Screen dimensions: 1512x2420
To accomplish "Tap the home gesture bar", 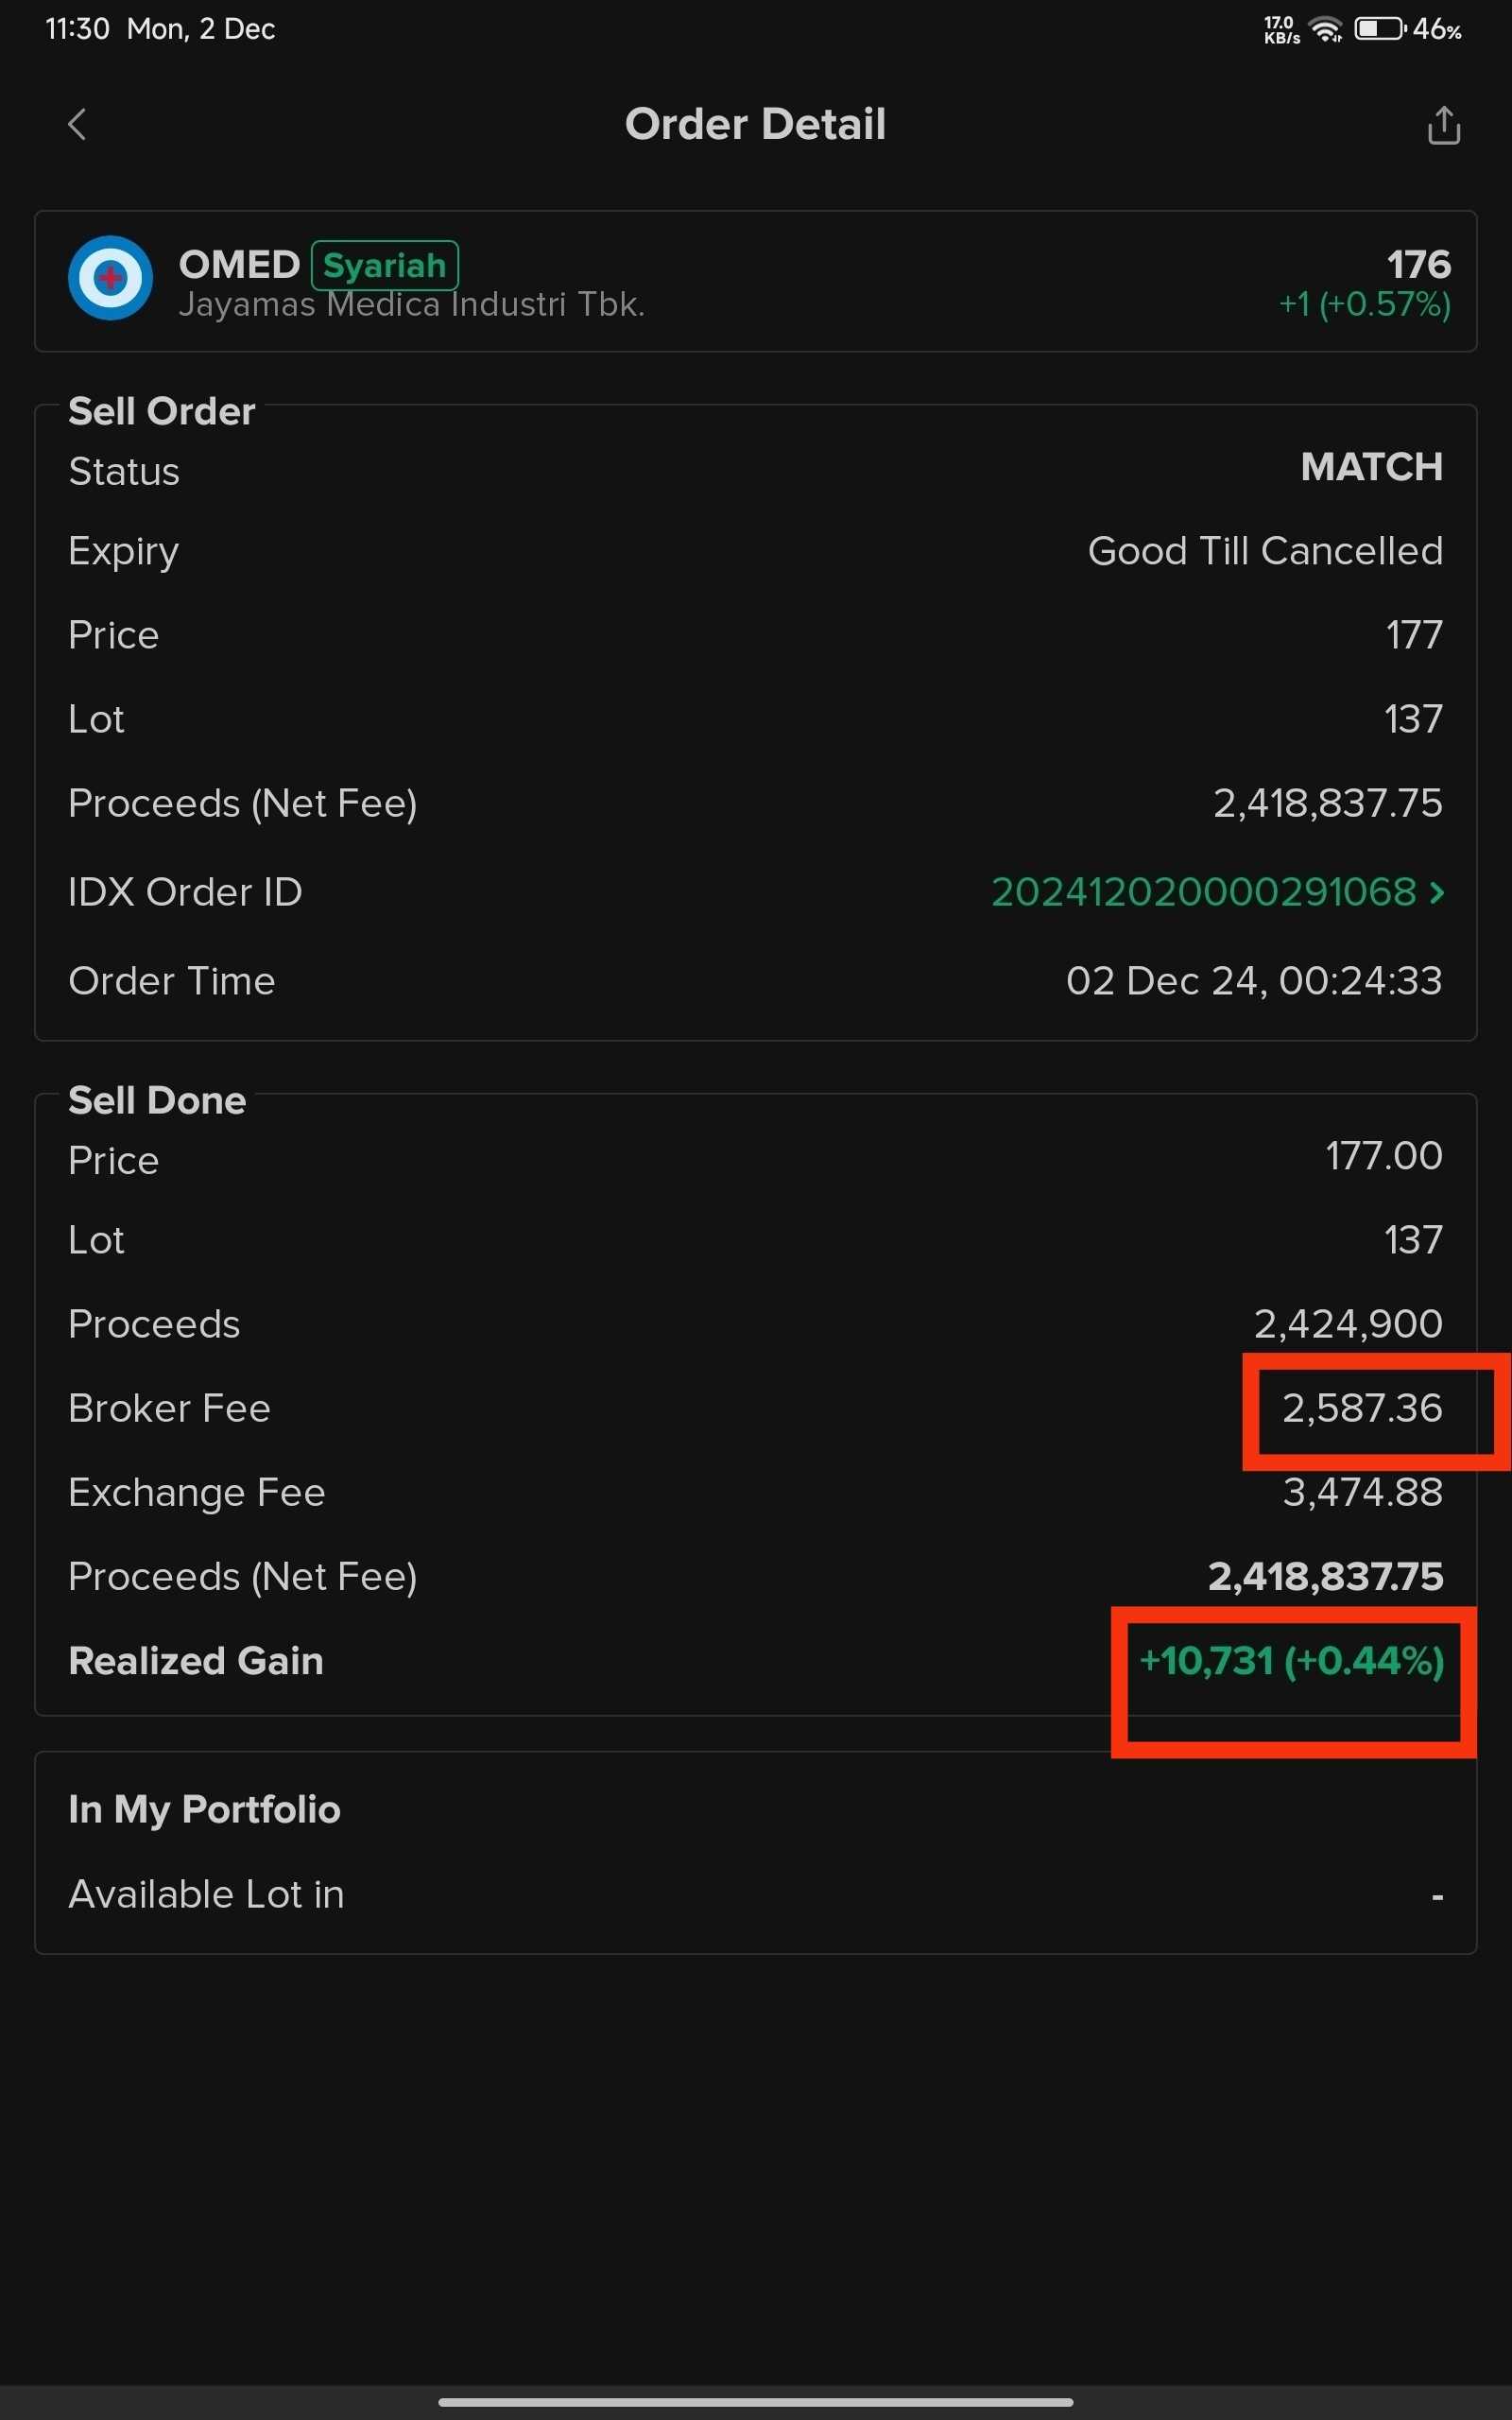I will (x=755, y=2401).
